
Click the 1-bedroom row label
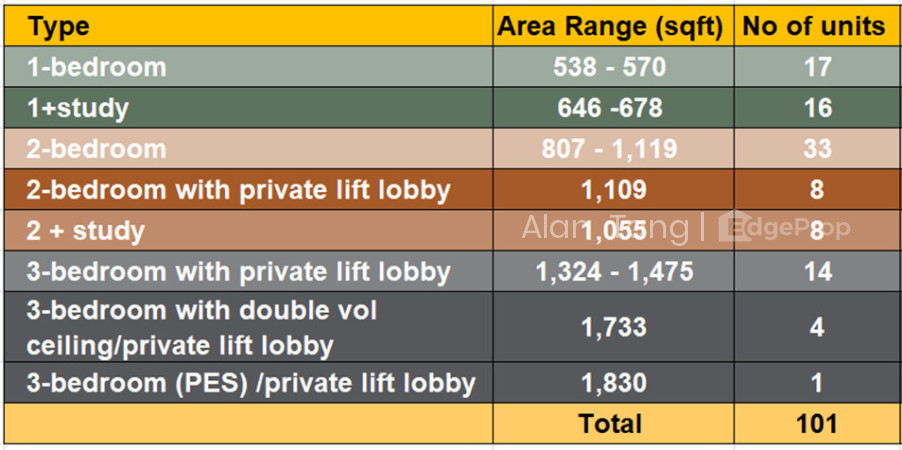[97, 67]
